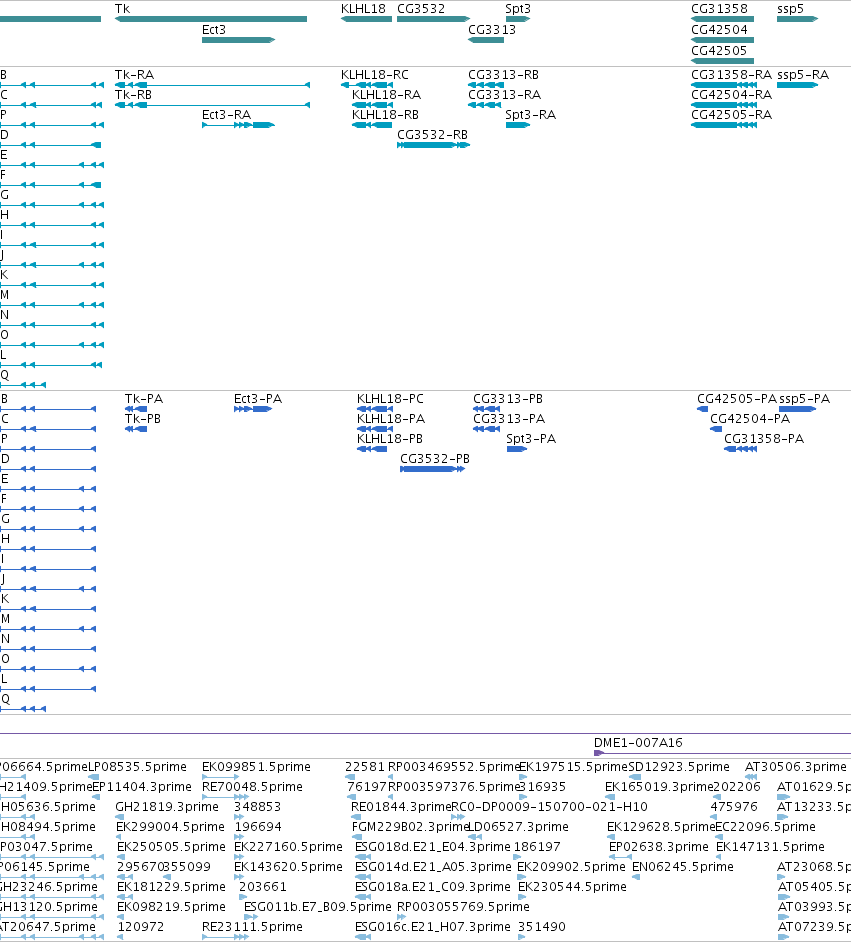Click the ssp5-PA protein feature
The image size is (851, 942).
pos(798,409)
